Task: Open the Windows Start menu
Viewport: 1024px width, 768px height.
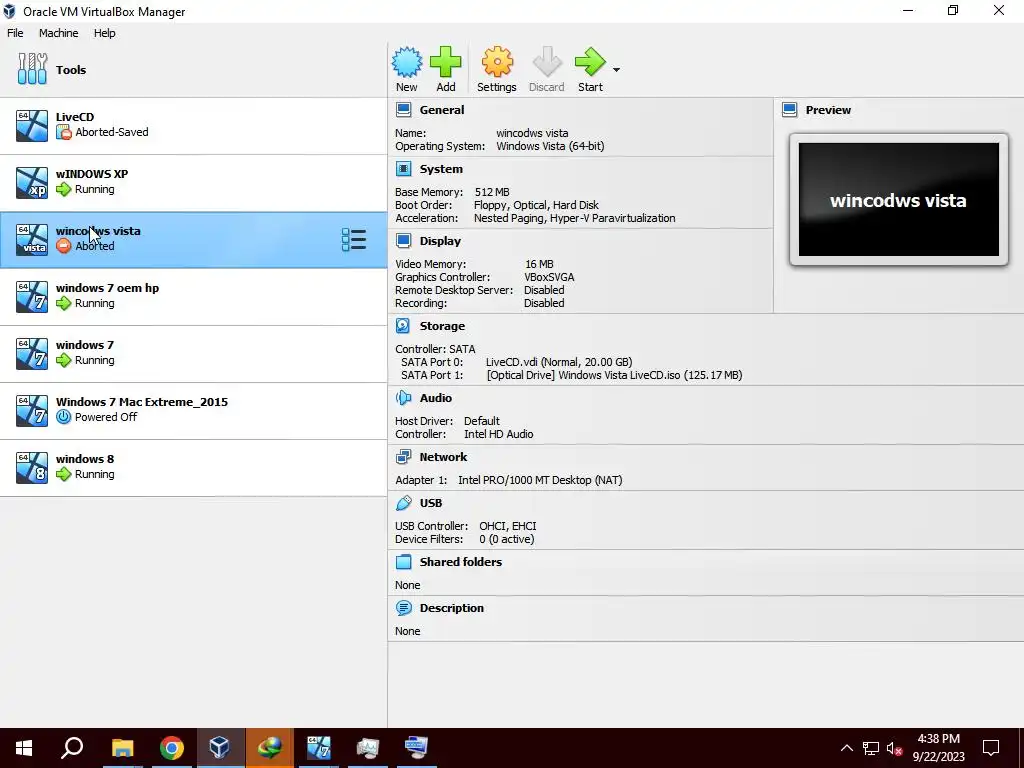Action: (24, 748)
